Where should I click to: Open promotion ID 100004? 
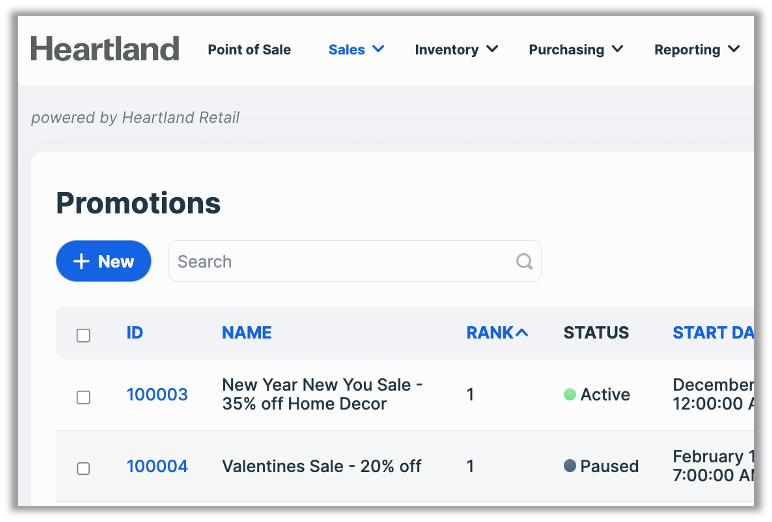[x=157, y=466]
